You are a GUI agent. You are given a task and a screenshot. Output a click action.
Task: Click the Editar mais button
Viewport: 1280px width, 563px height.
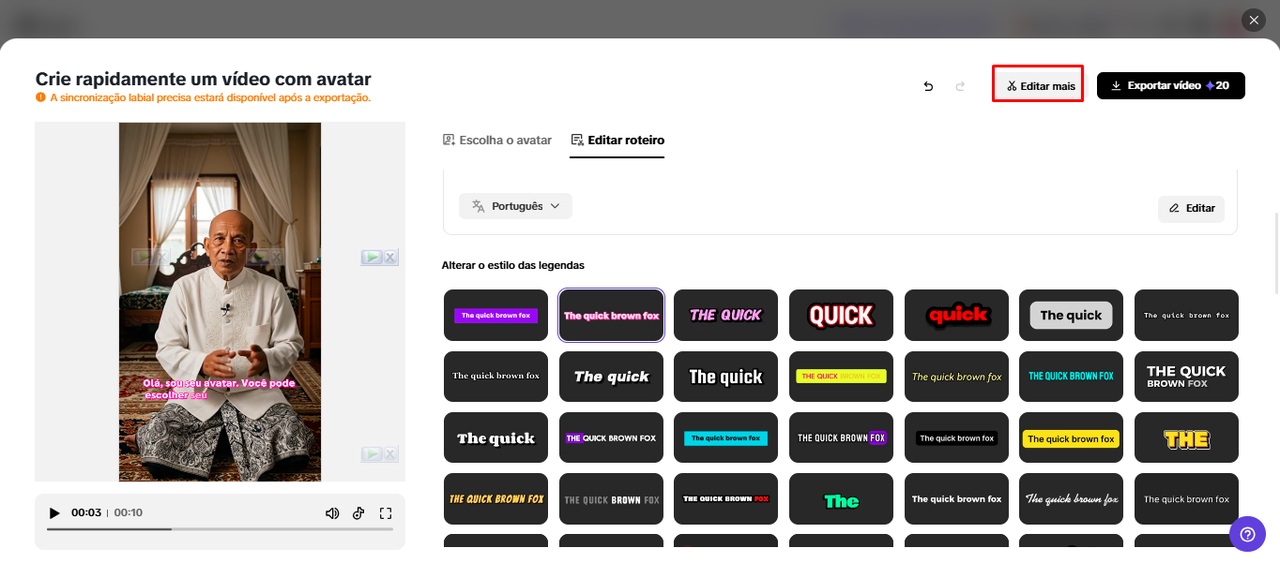(x=1038, y=86)
